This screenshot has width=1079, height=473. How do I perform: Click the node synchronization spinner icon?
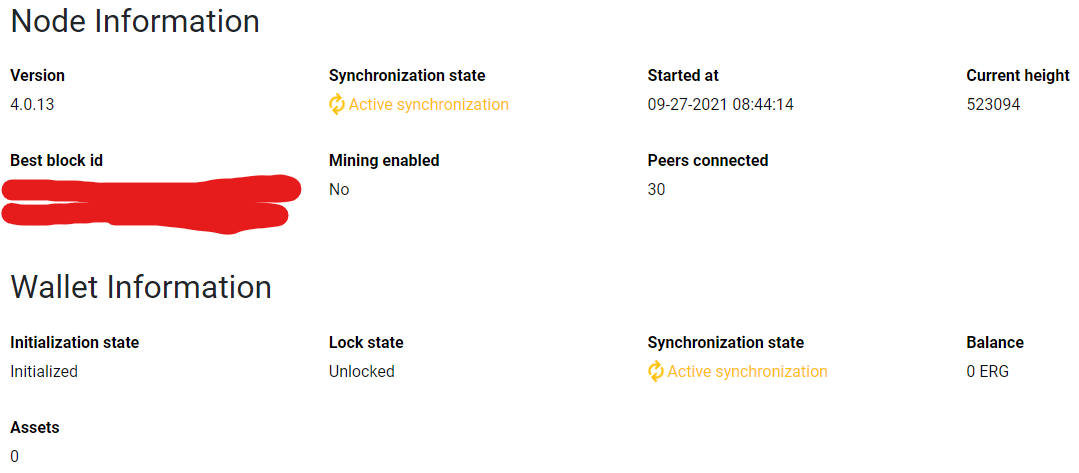coord(337,104)
